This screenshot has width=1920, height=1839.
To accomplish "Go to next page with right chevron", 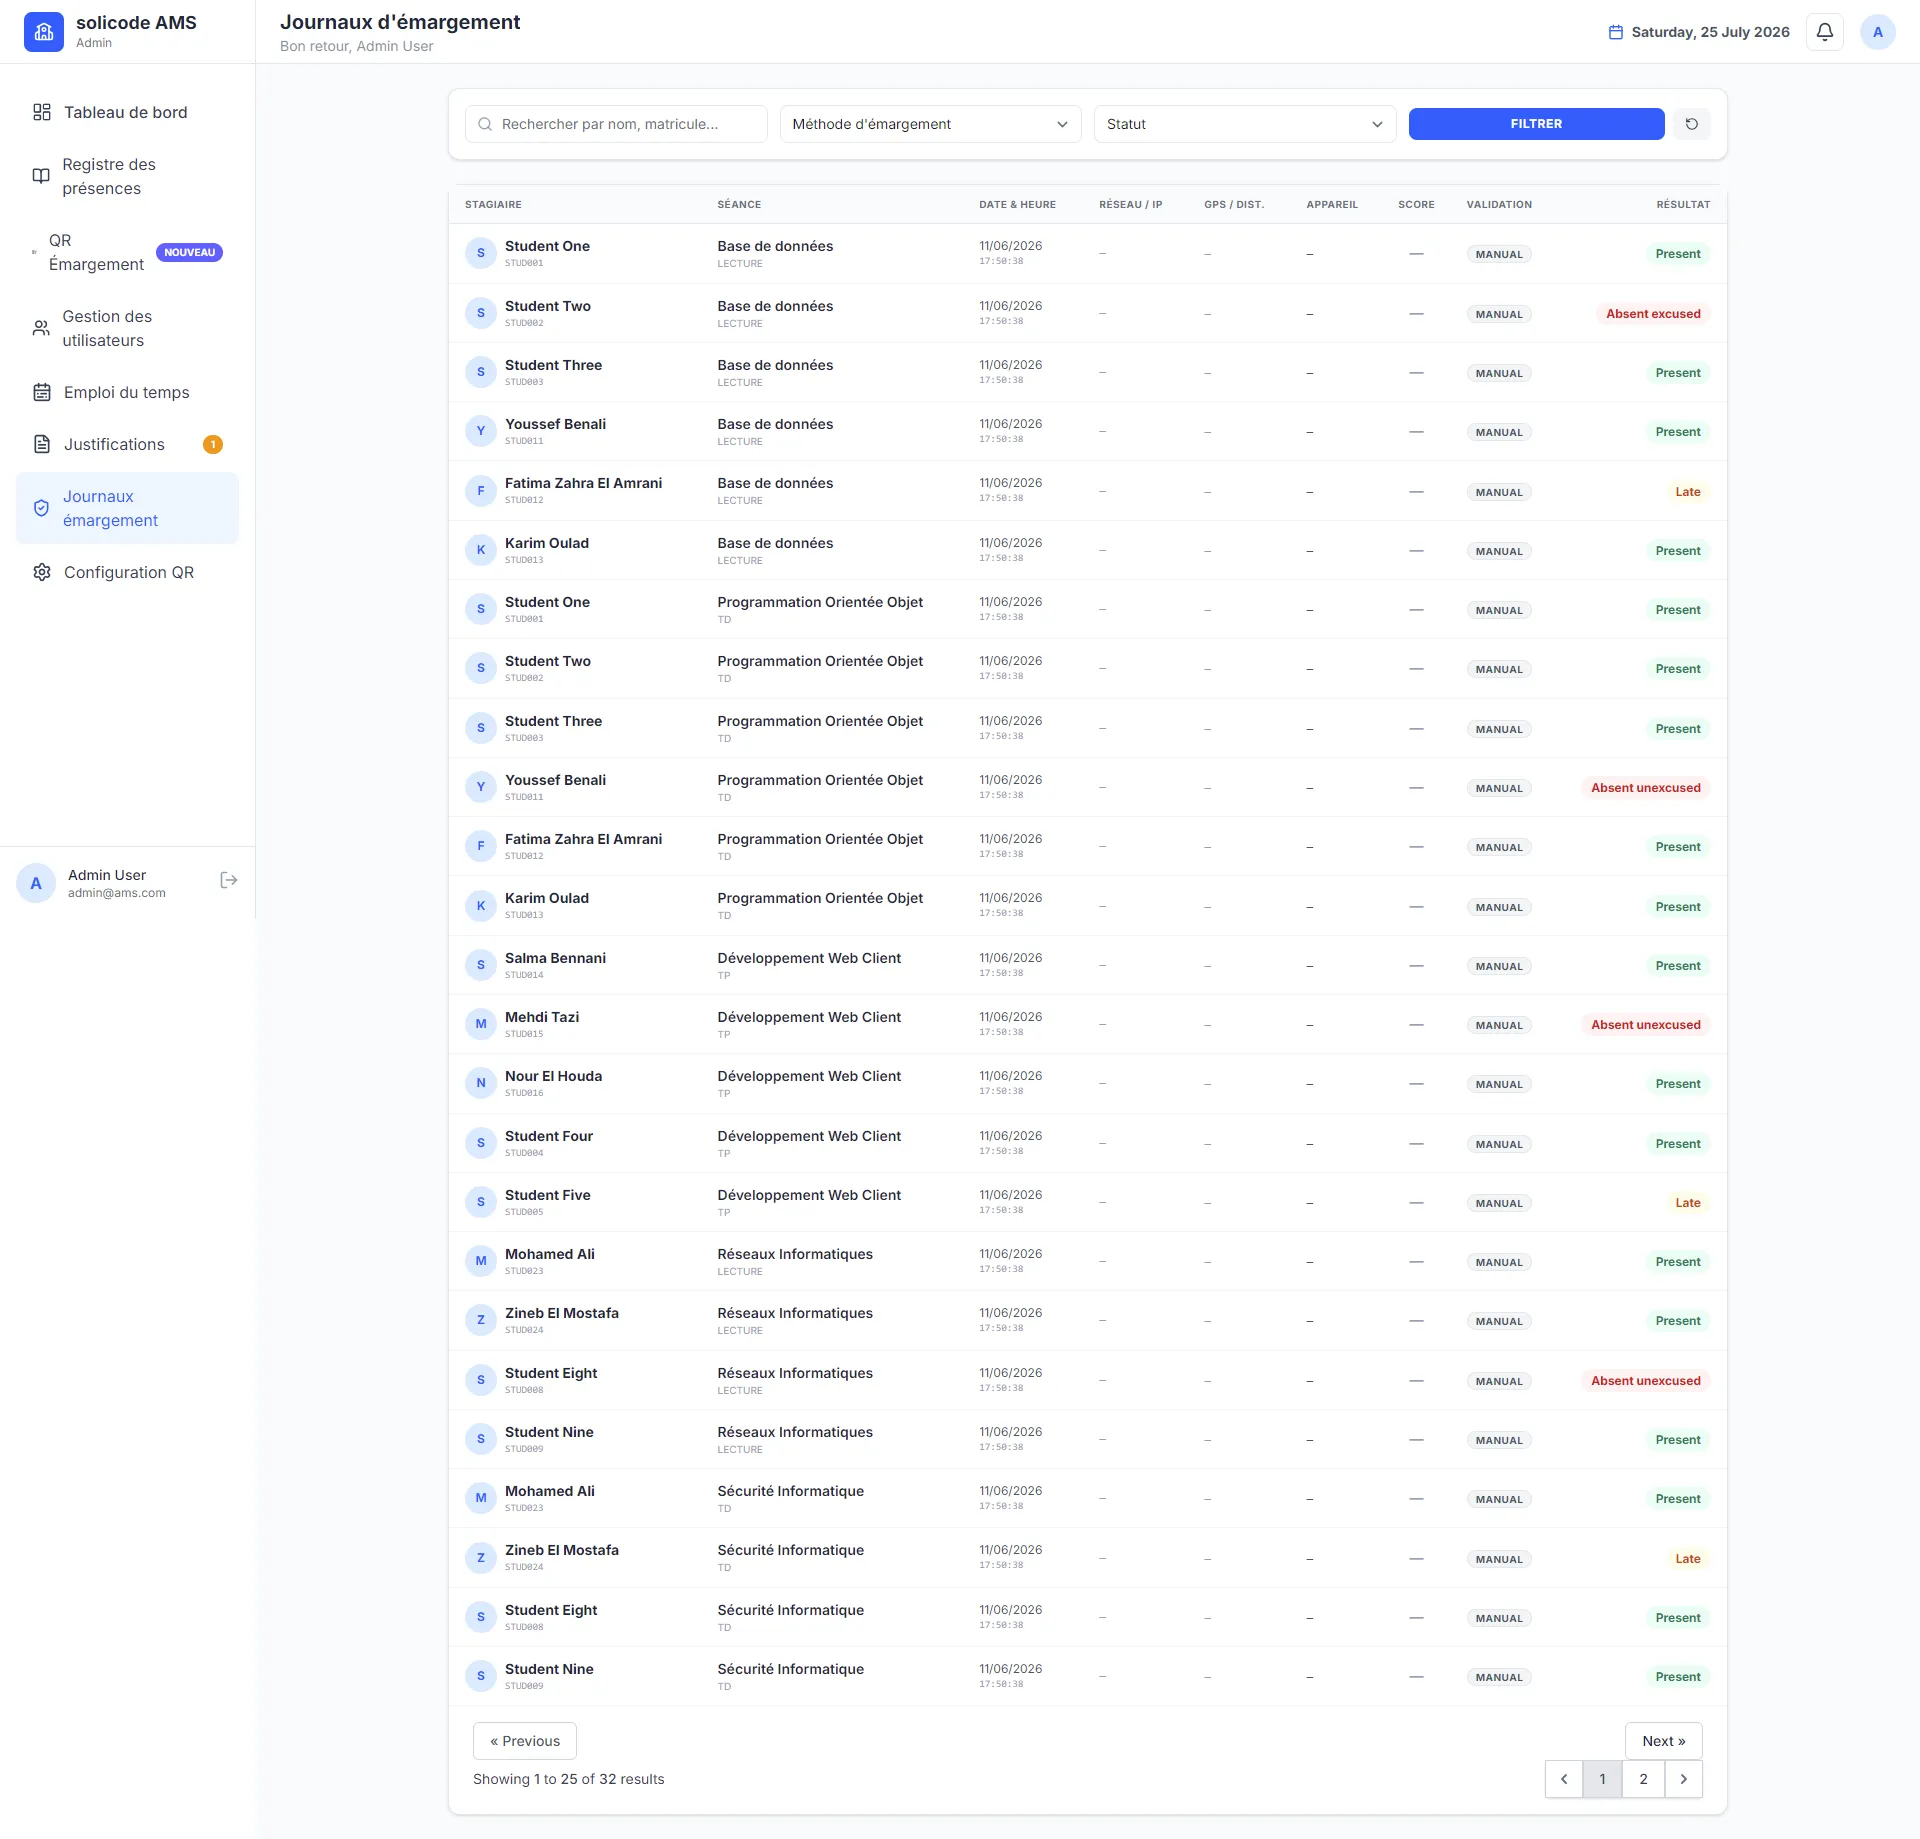I will [x=1684, y=1779].
